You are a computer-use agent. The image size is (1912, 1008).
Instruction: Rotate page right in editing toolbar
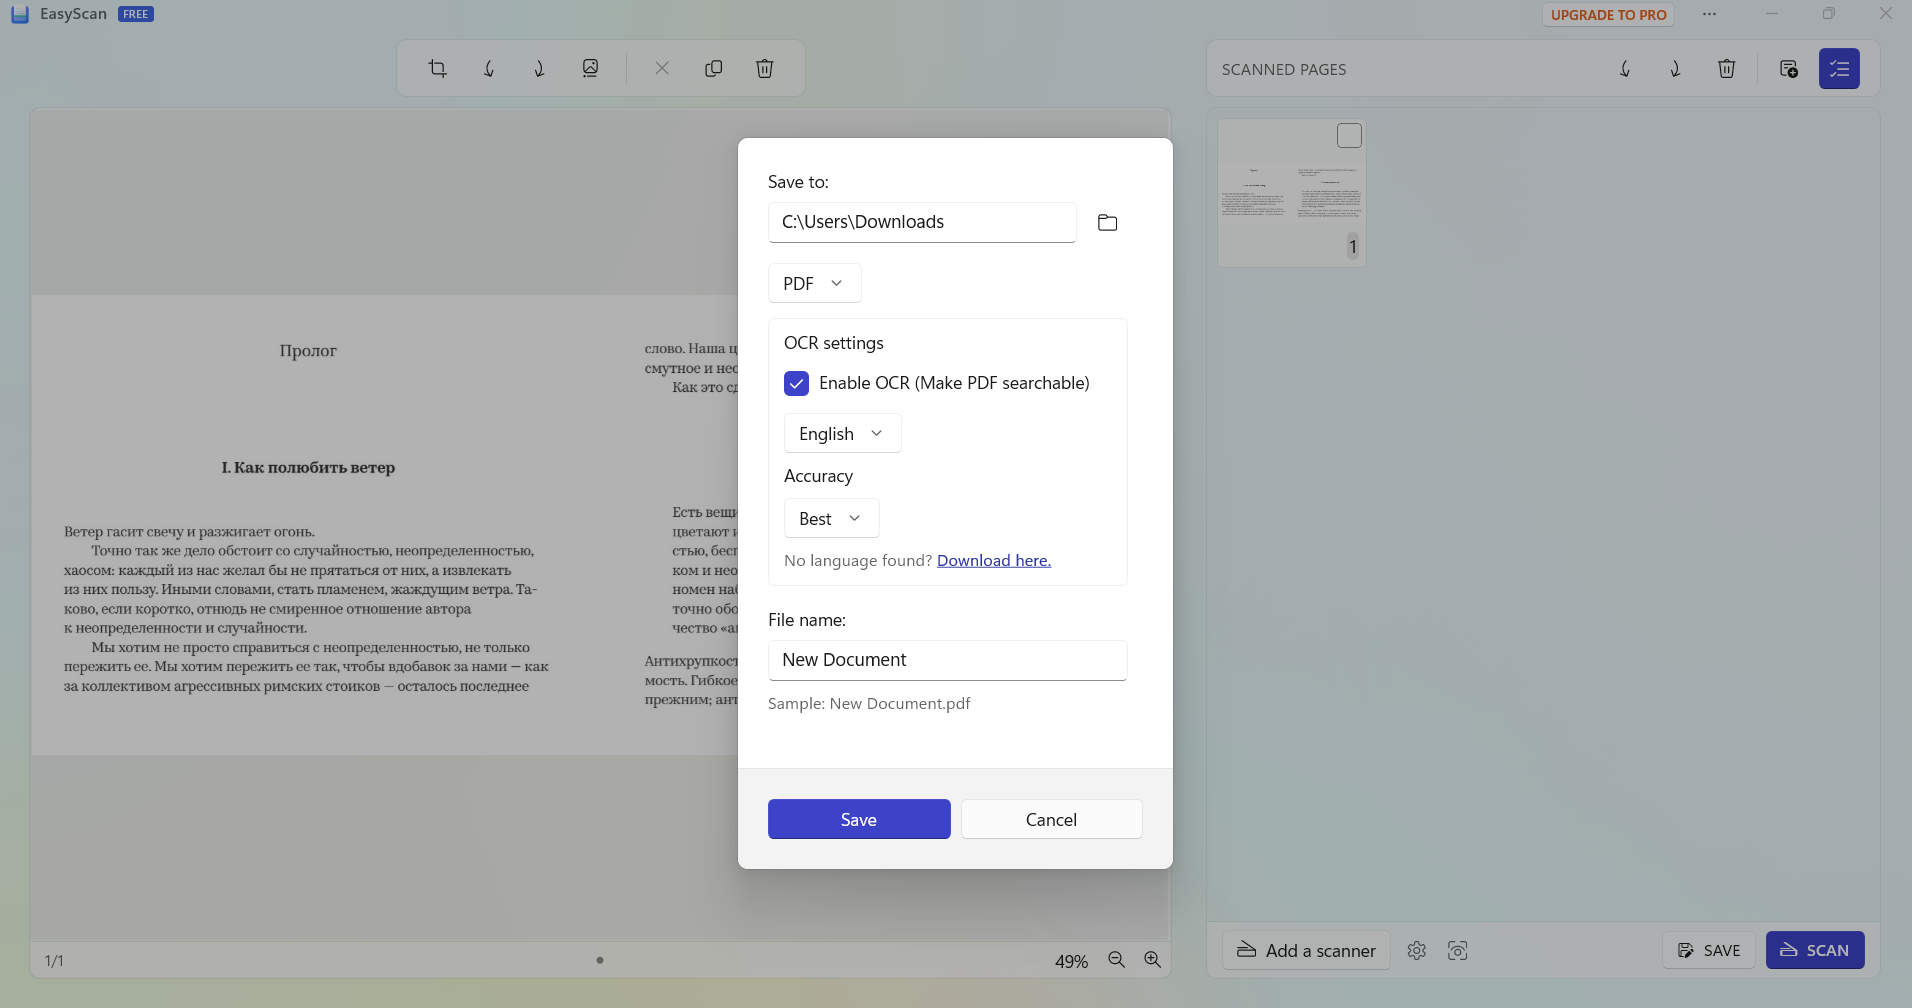pyautogui.click(x=539, y=69)
